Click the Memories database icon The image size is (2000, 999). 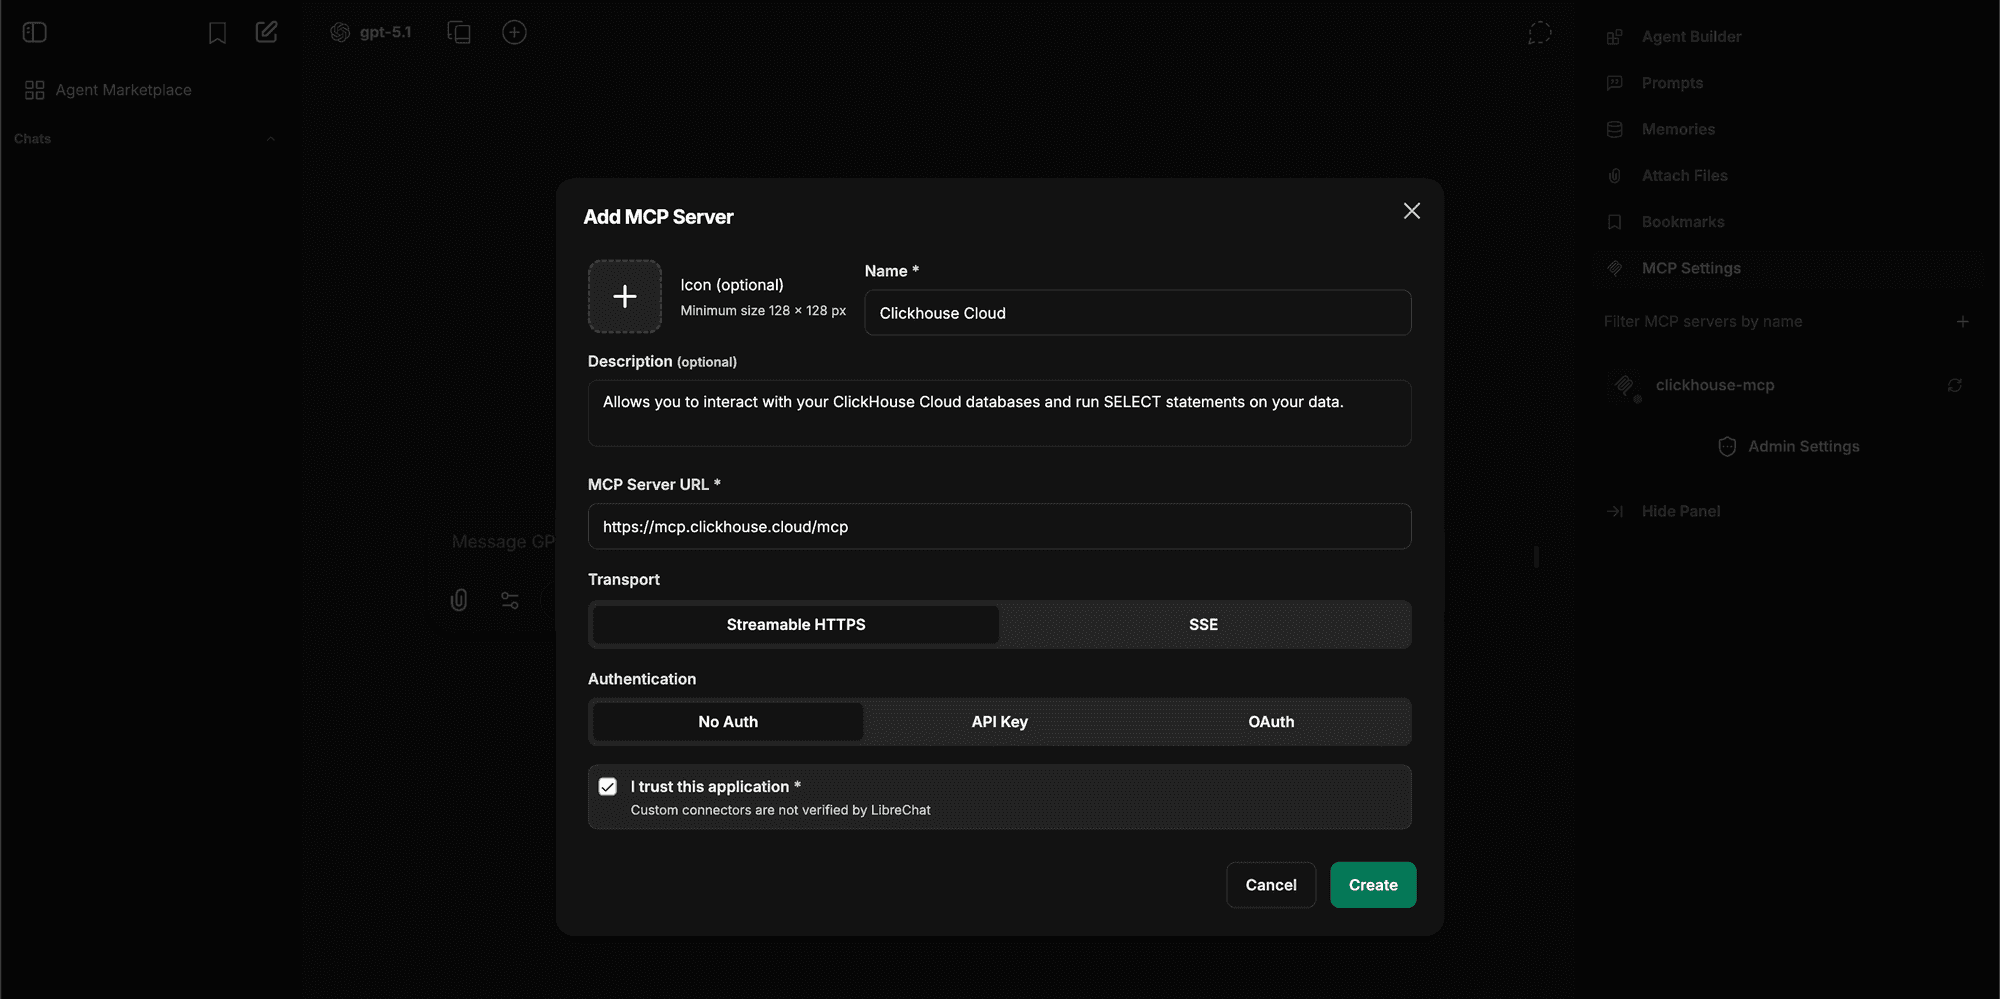1614,129
